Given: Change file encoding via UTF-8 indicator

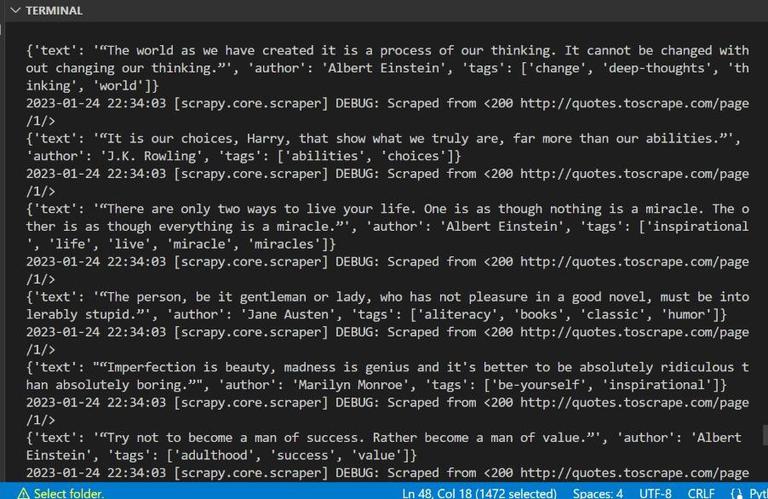Looking at the screenshot, I should (x=655, y=493).
